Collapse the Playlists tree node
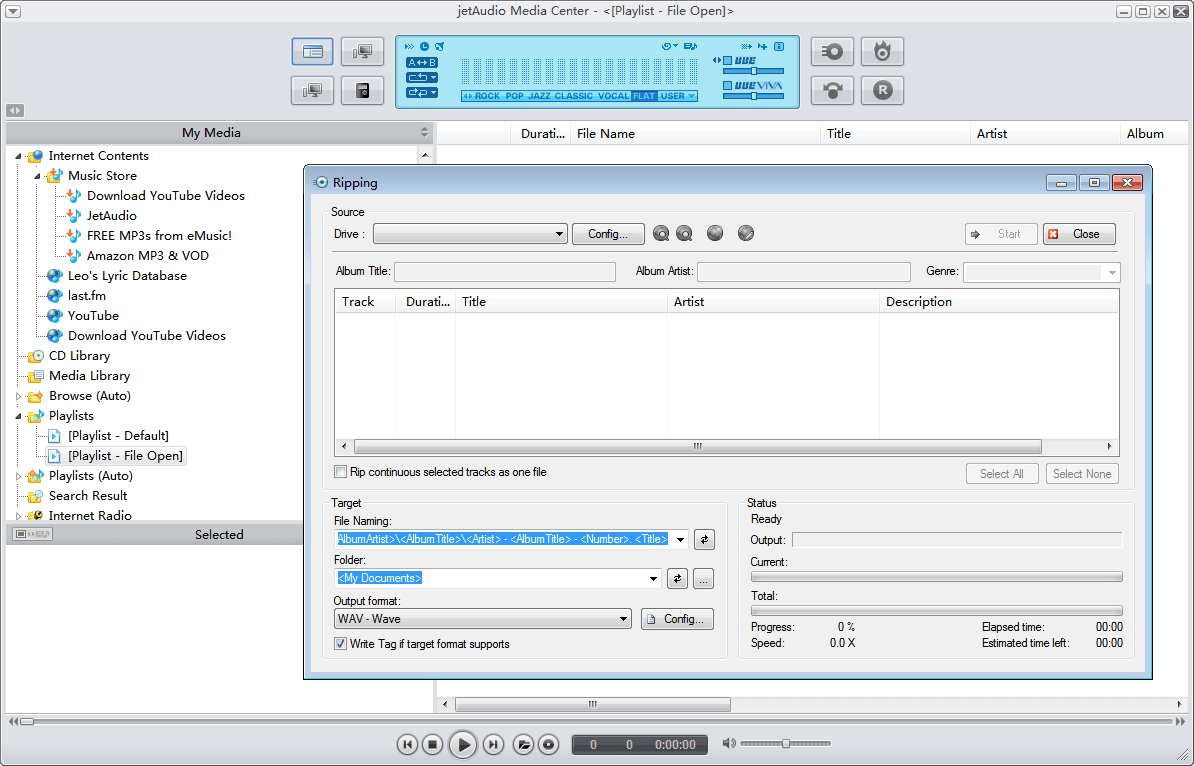Image resolution: width=1194 pixels, height=766 pixels. tap(18, 417)
